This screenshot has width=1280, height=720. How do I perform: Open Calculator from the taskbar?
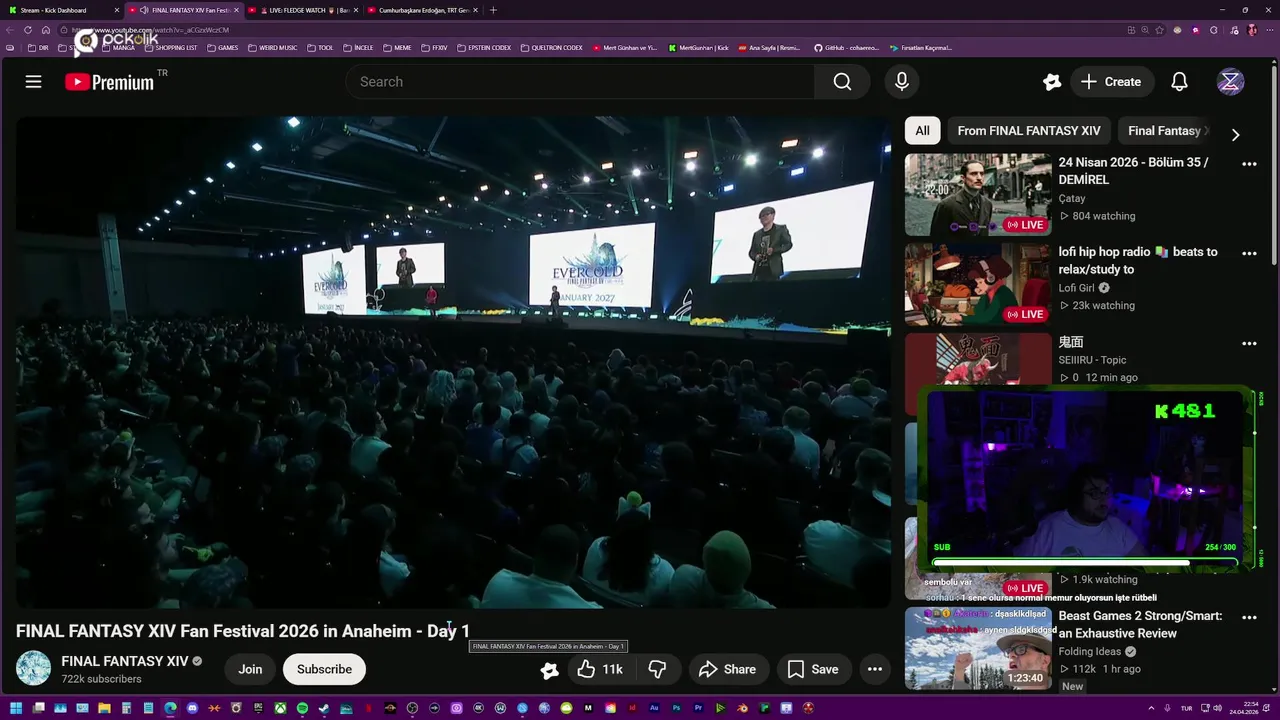[x=126, y=709]
